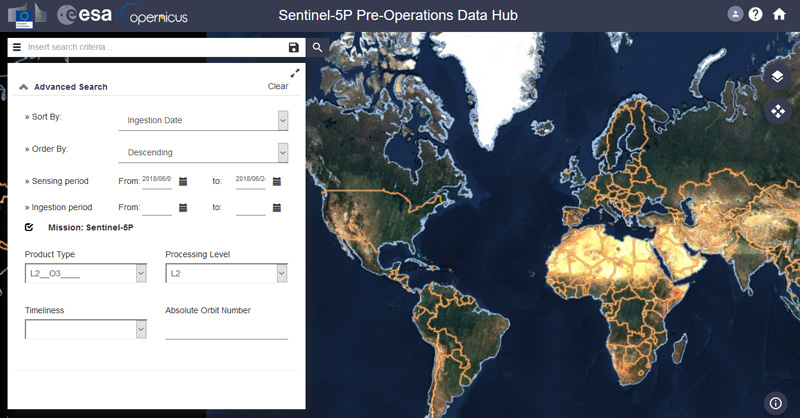Click the Absolute Orbit Number field

tap(226, 330)
